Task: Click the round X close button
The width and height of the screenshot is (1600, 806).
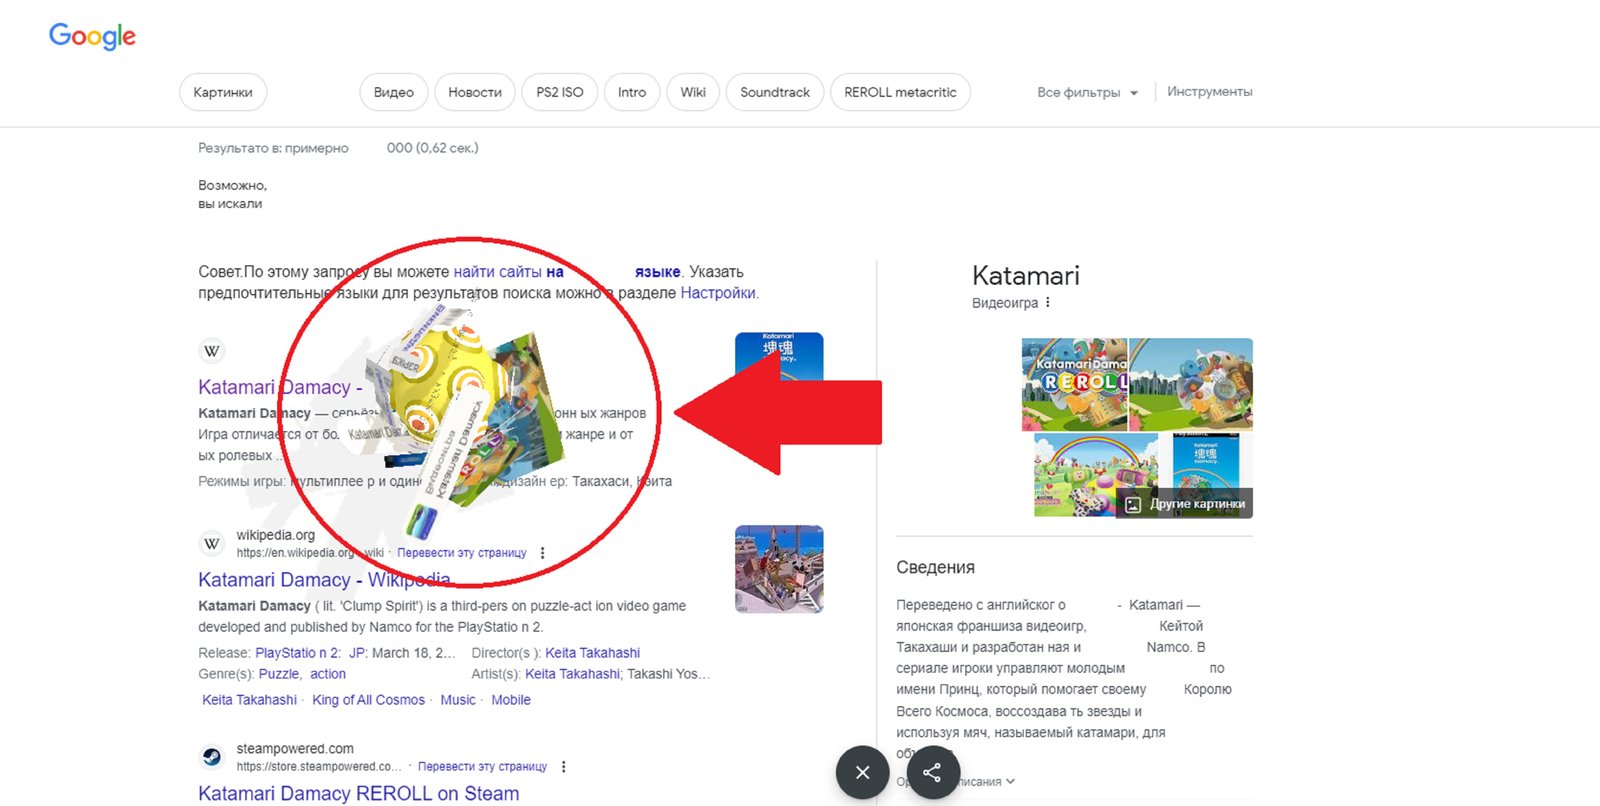Action: [x=863, y=772]
